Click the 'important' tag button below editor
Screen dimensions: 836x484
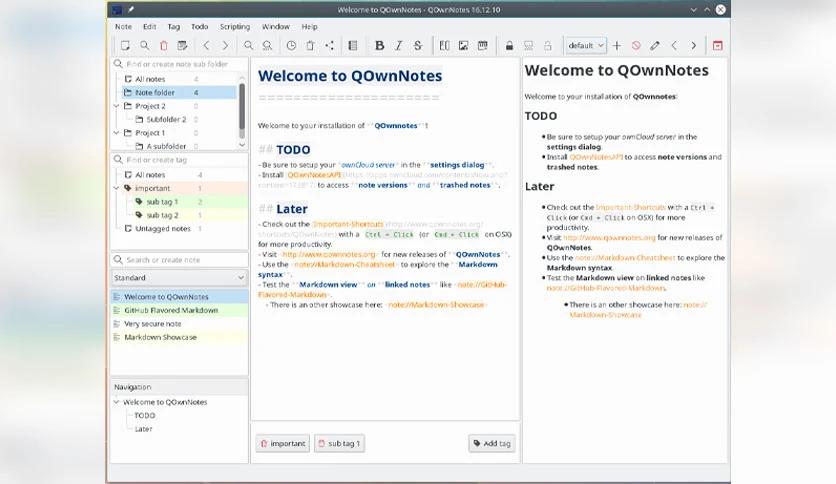(x=282, y=443)
